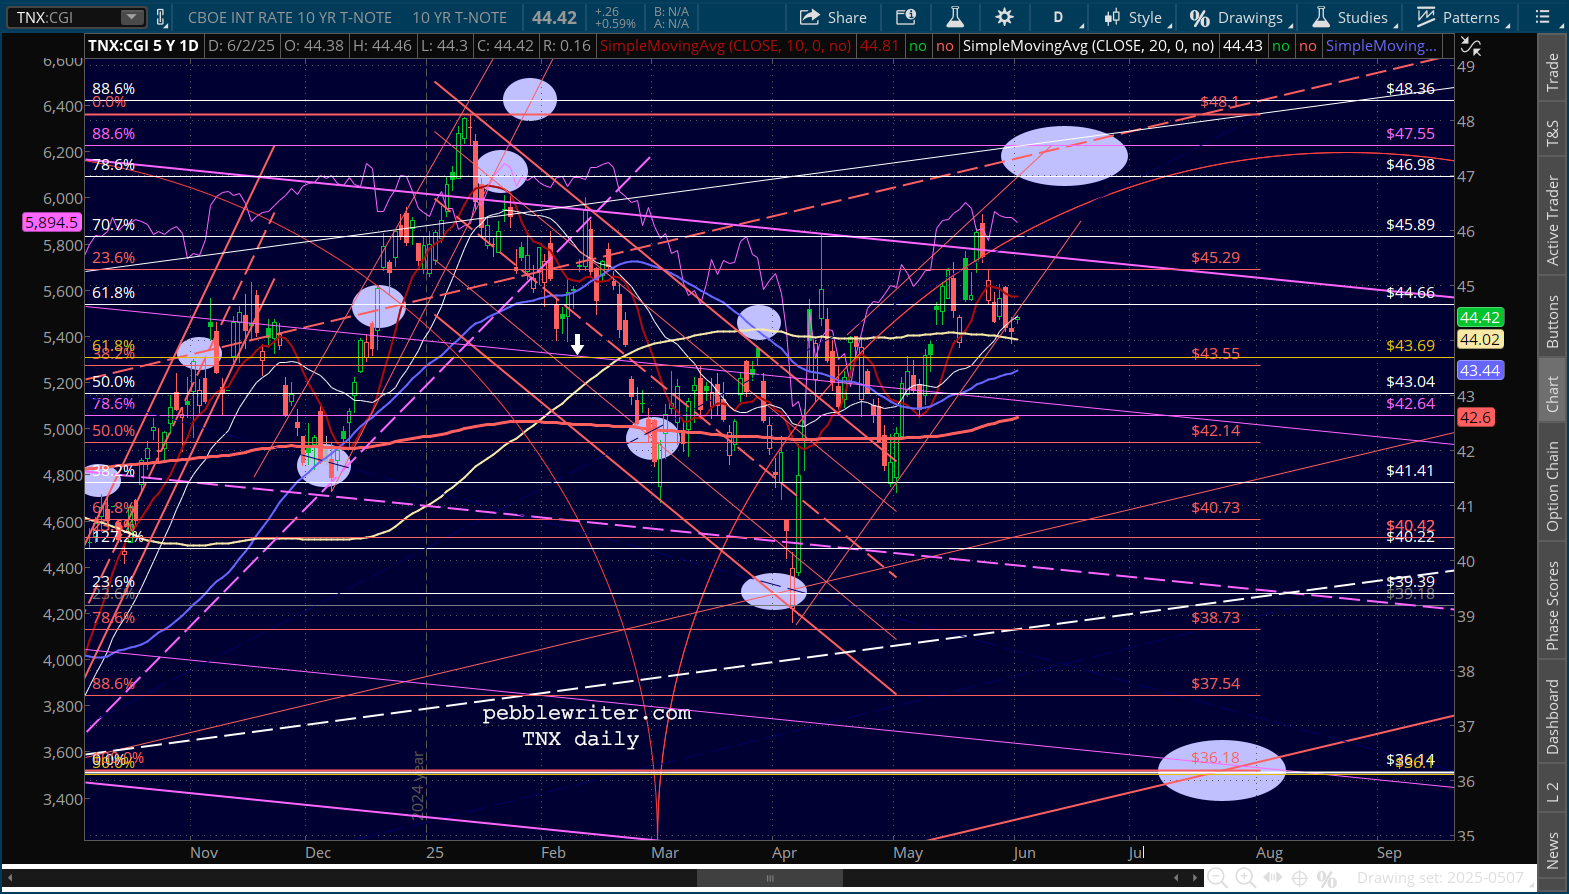Click the scrollbar right arrow

point(1192,878)
